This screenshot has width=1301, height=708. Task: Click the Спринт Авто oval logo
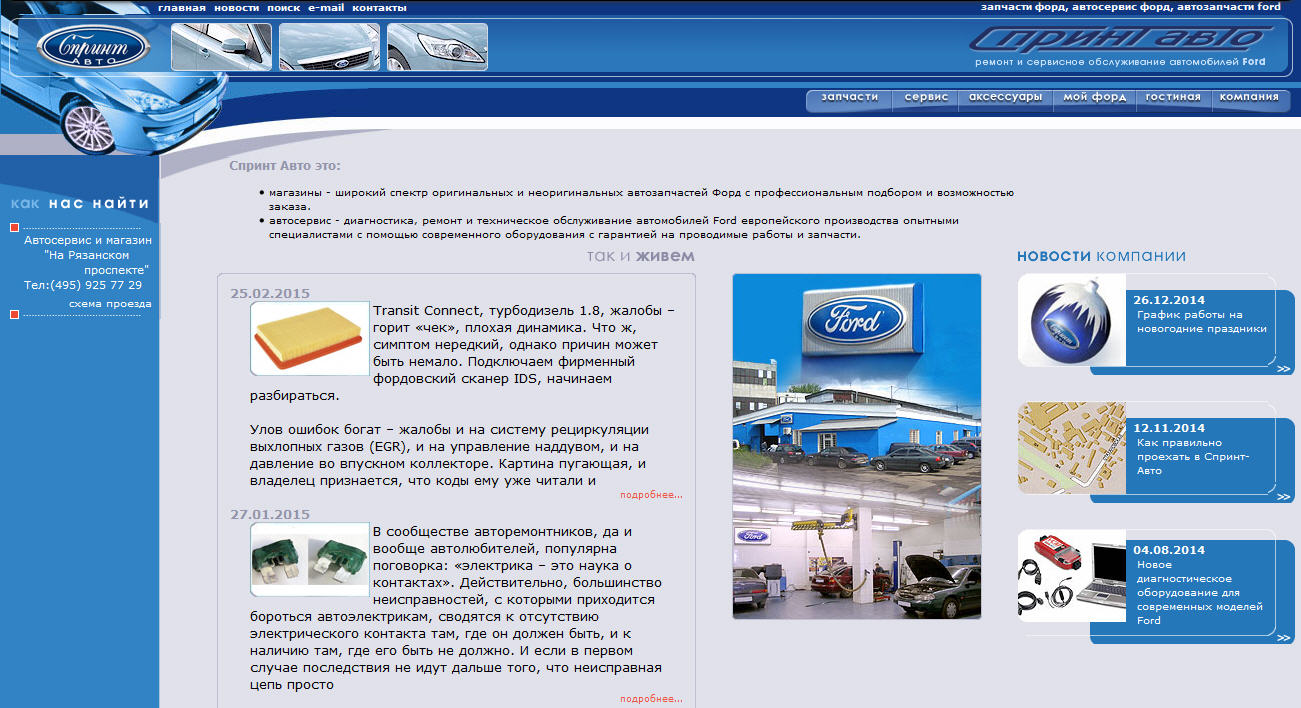point(94,48)
